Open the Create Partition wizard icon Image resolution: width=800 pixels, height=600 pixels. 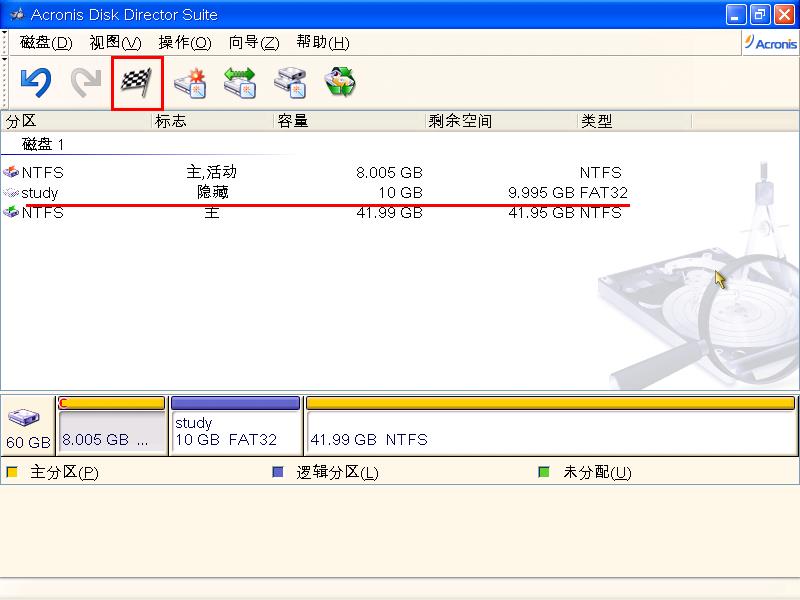190,83
